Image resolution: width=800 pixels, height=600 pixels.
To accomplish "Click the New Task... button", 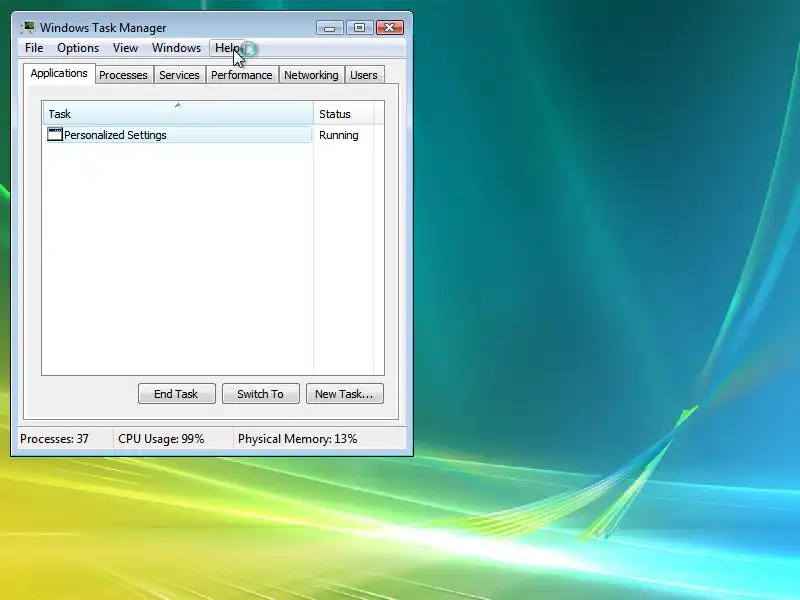I will point(344,394).
